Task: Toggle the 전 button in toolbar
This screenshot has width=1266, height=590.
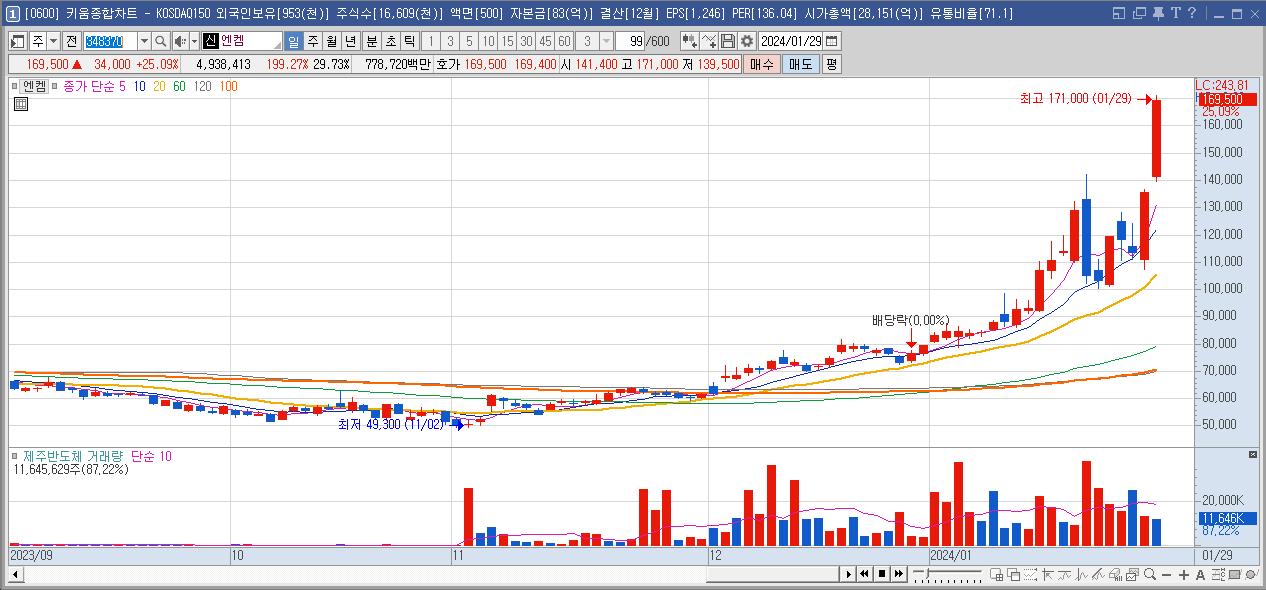Action: tap(72, 41)
